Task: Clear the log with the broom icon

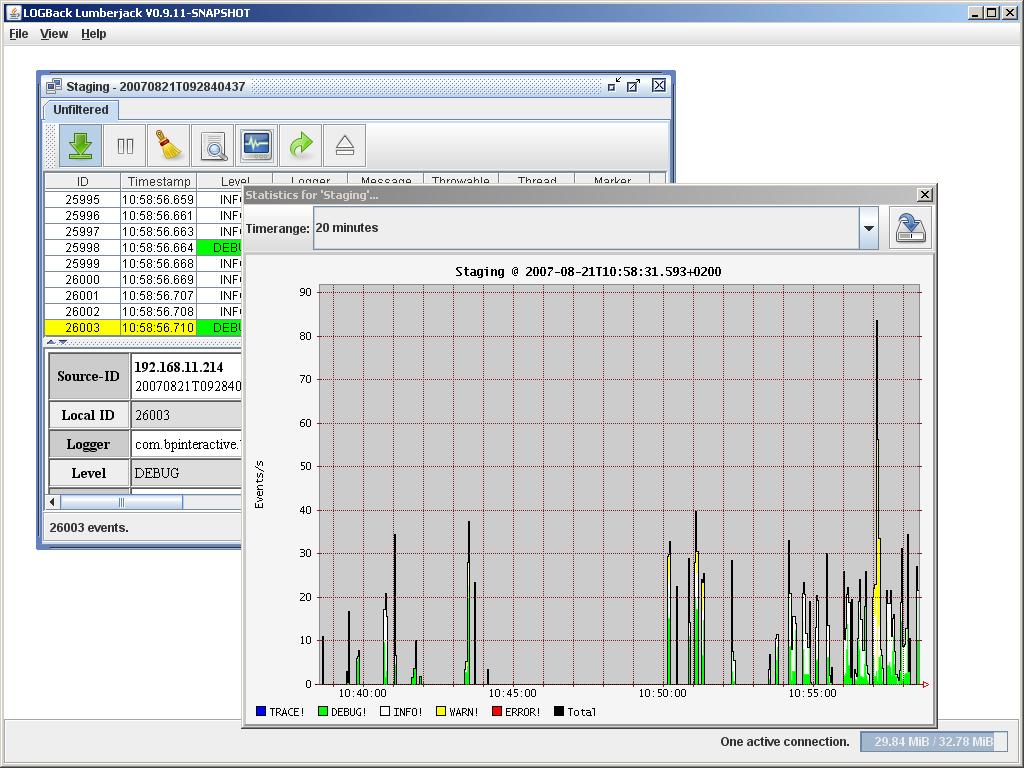Action: click(167, 145)
